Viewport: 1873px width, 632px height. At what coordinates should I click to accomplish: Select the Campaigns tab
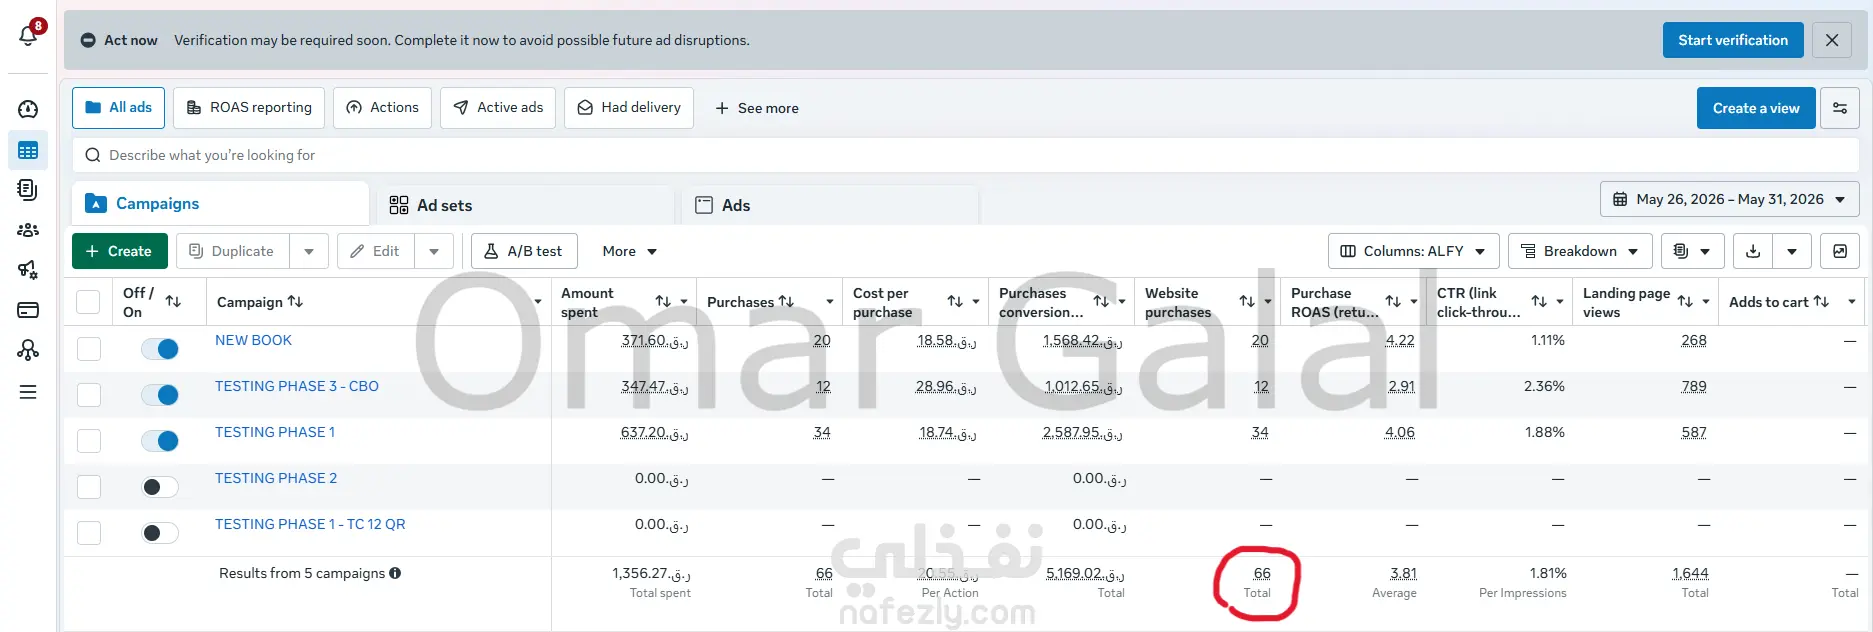220,203
